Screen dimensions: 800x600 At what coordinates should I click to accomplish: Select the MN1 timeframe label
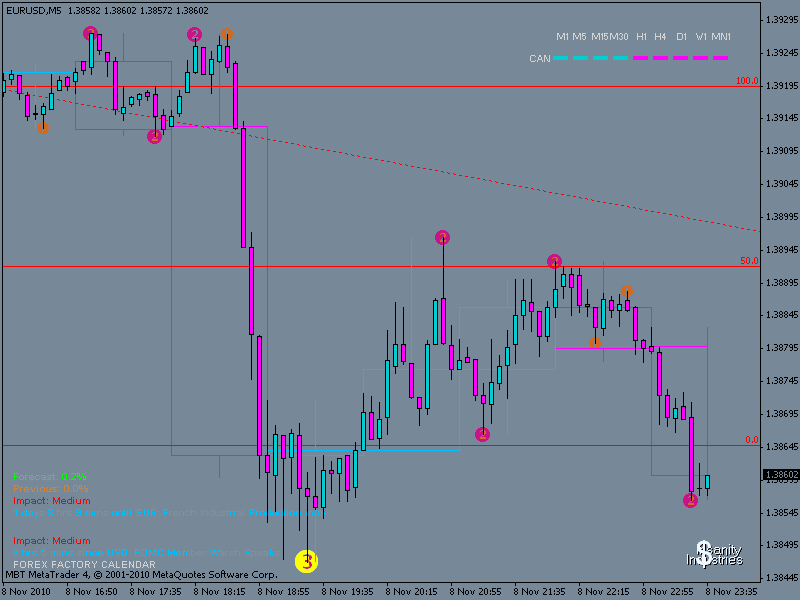[721, 37]
